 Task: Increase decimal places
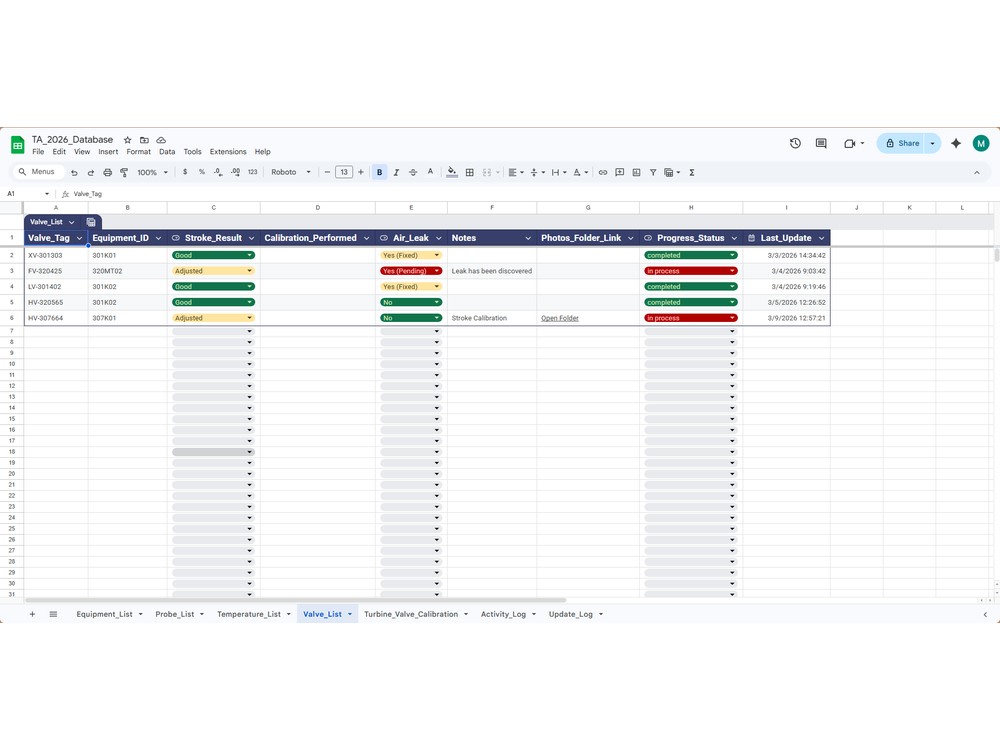click(x=235, y=172)
